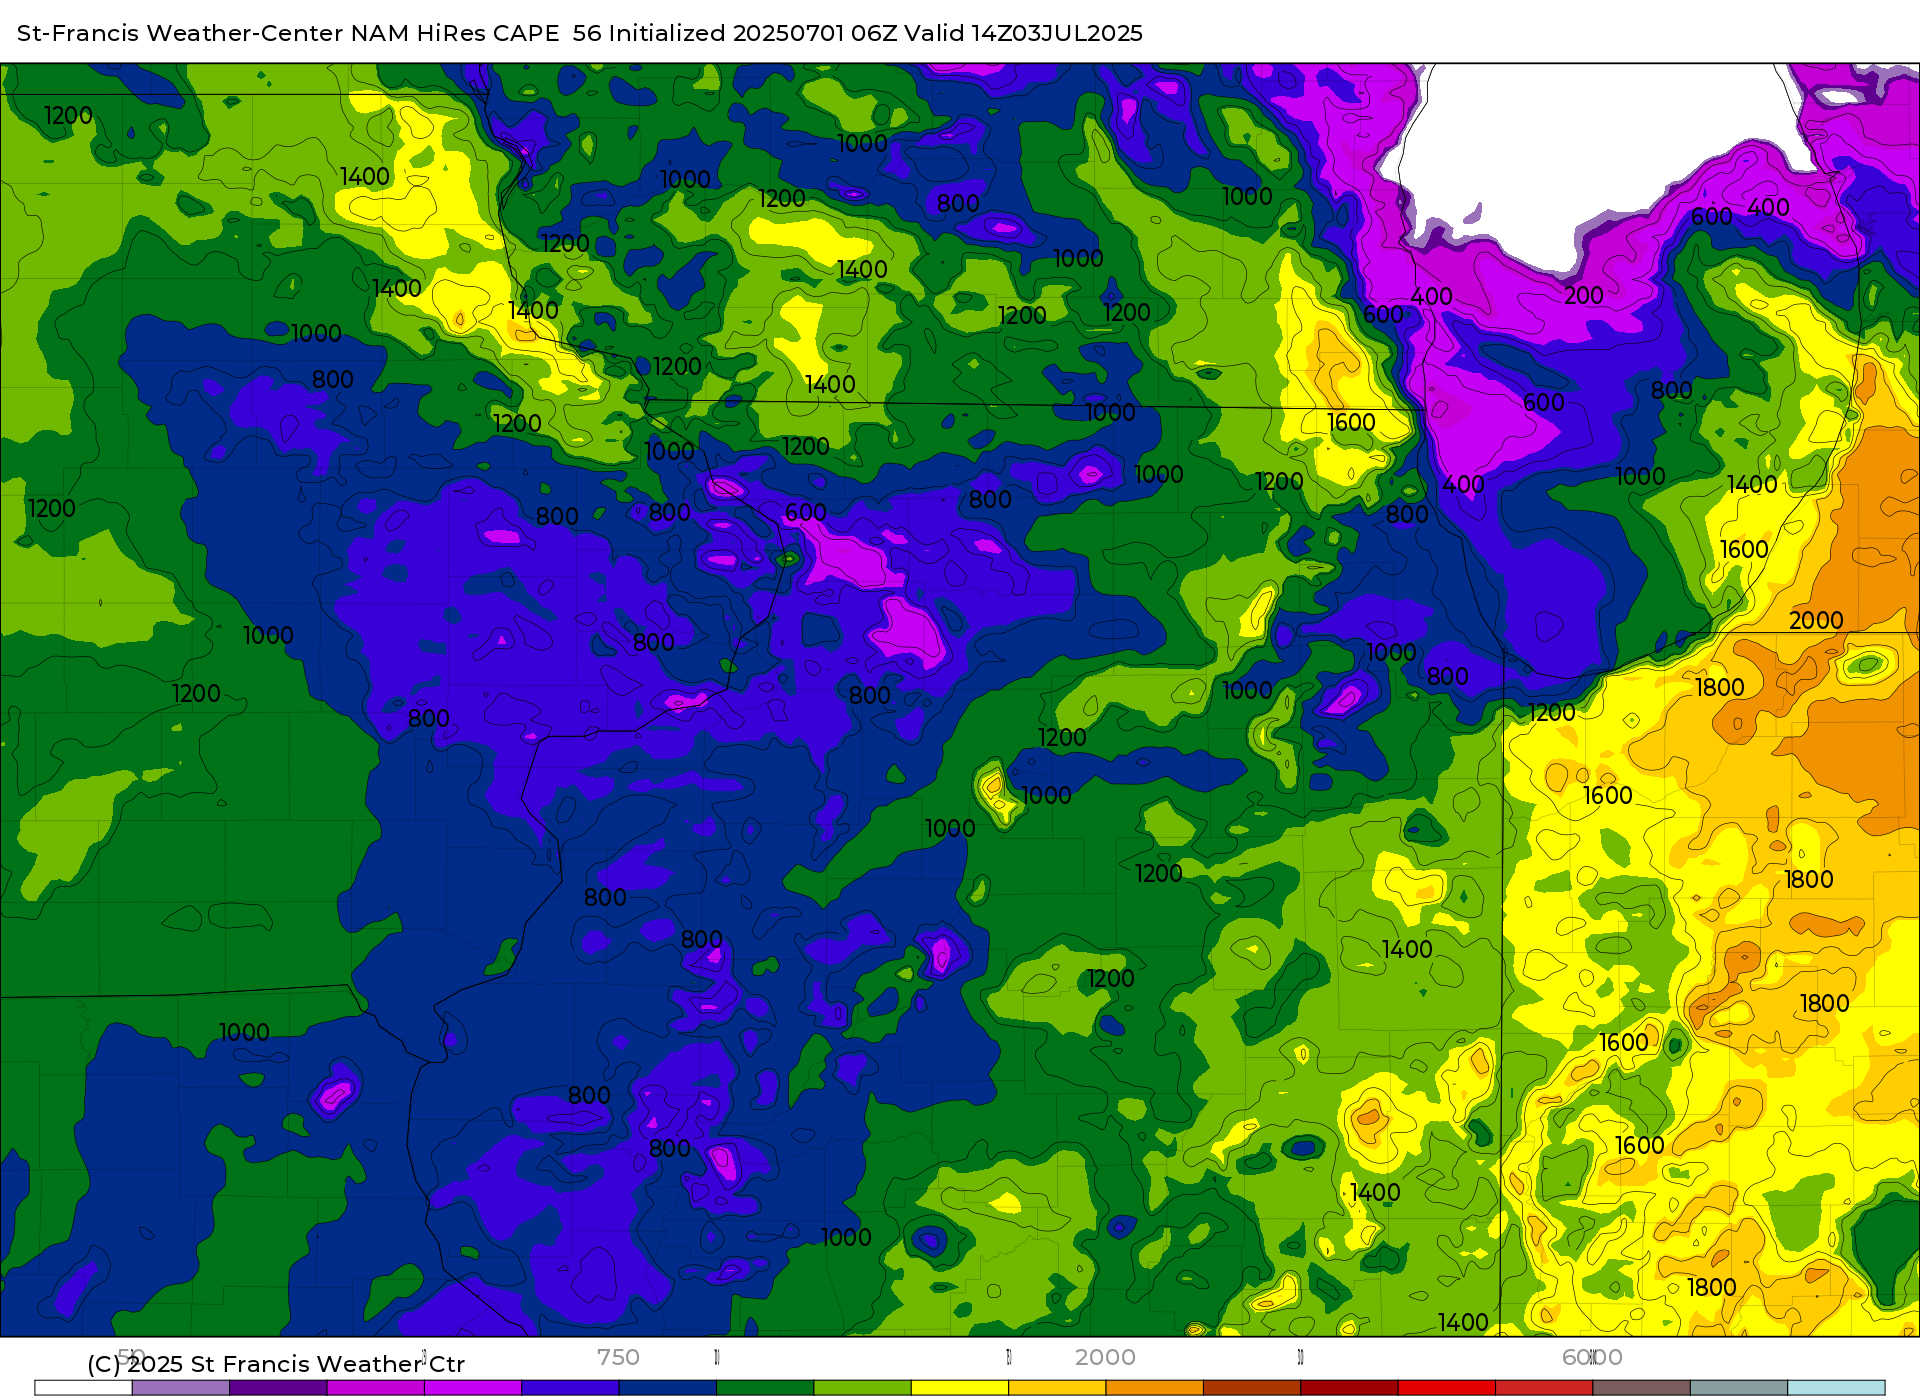This screenshot has width=1920, height=1400.
Task: Click the '(C) 2025 St Francis Weather Ctr' copyright
Action: coord(276,1364)
